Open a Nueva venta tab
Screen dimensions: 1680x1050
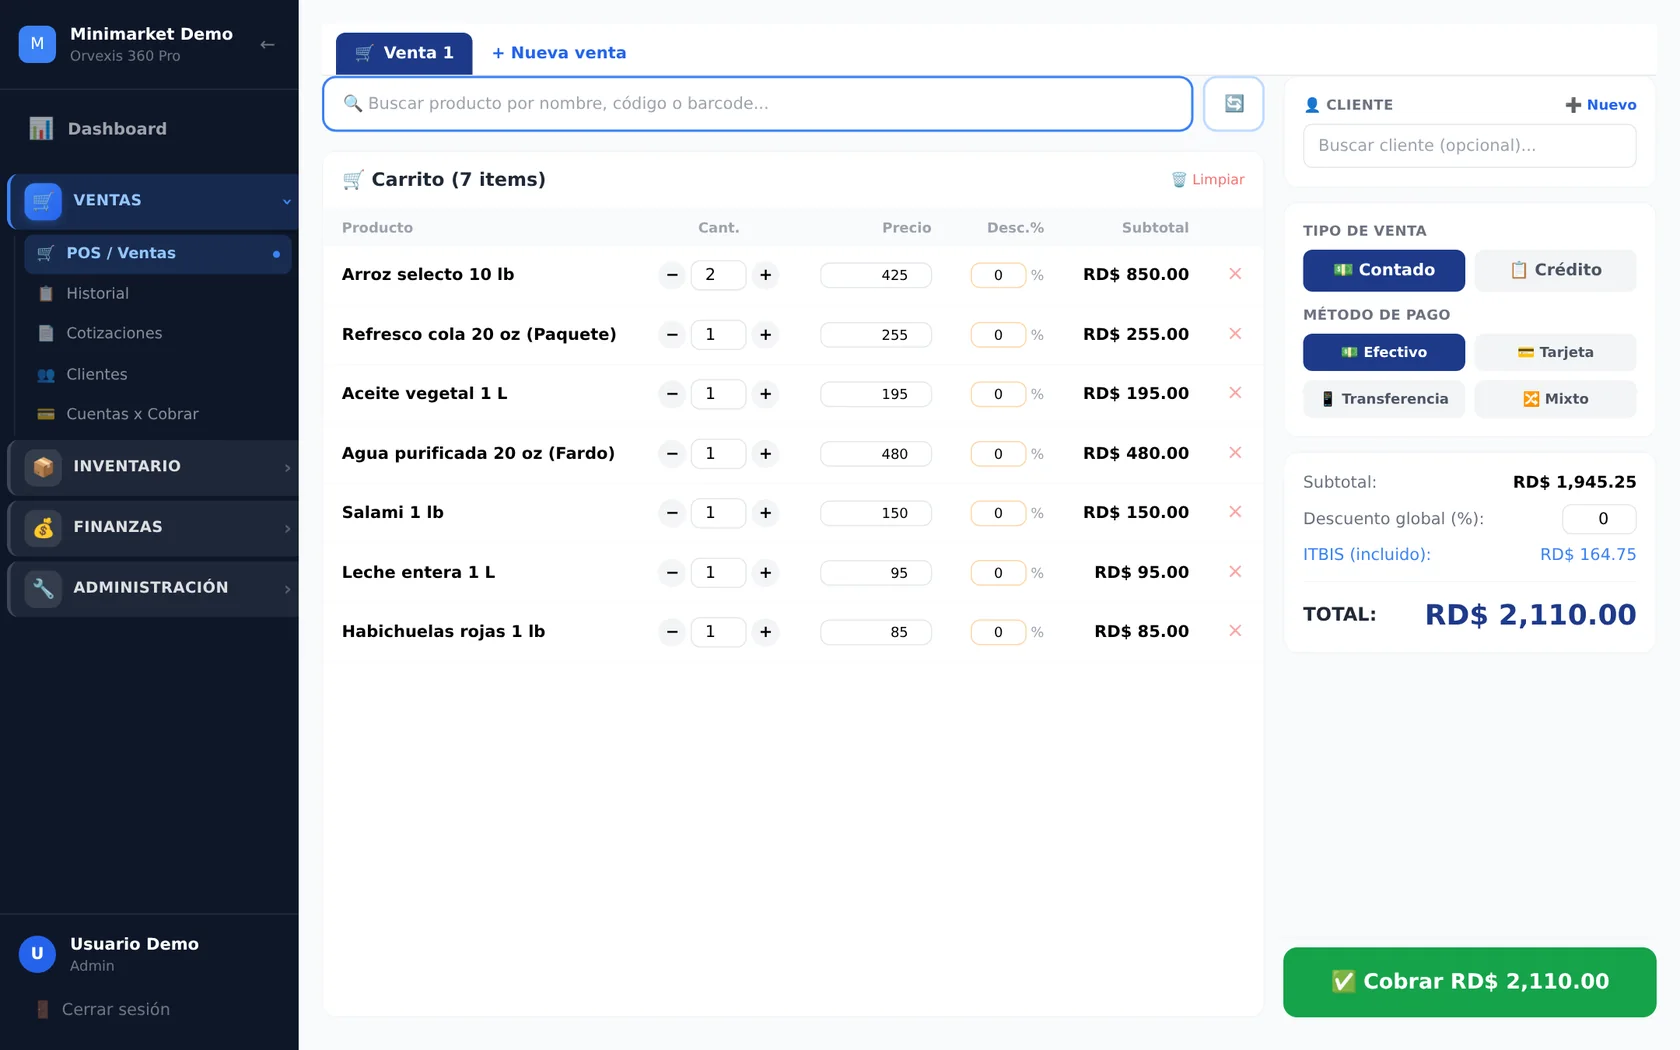tap(559, 53)
